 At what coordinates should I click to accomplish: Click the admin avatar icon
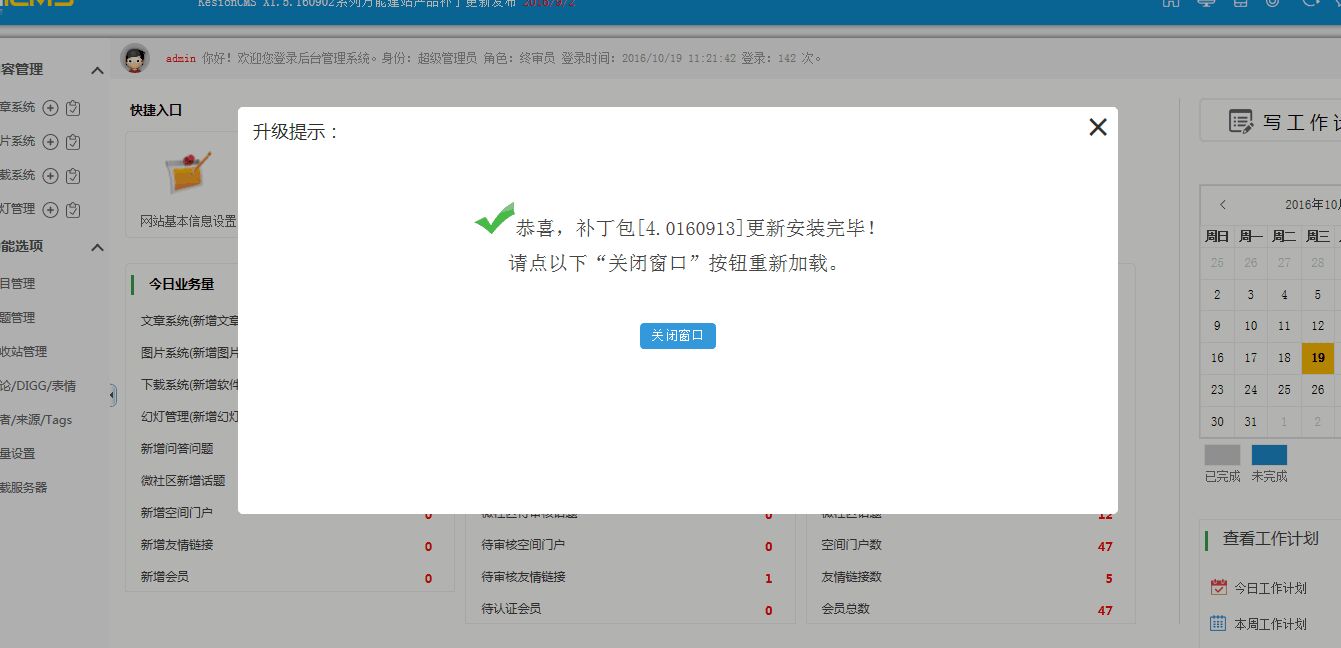(x=135, y=59)
